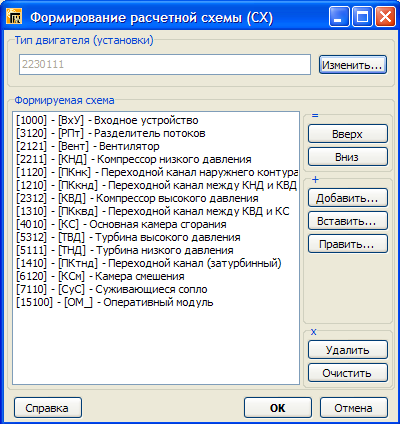Select row [1310] Переходной канал между КВД и КС
The width and height of the screenshot is (400, 424).
point(156,211)
